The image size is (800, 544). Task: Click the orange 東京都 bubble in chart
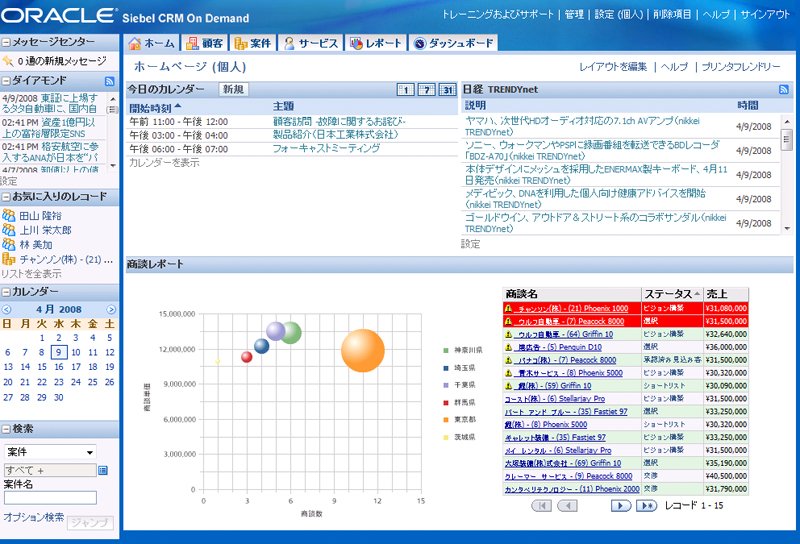pyautogui.click(x=363, y=351)
